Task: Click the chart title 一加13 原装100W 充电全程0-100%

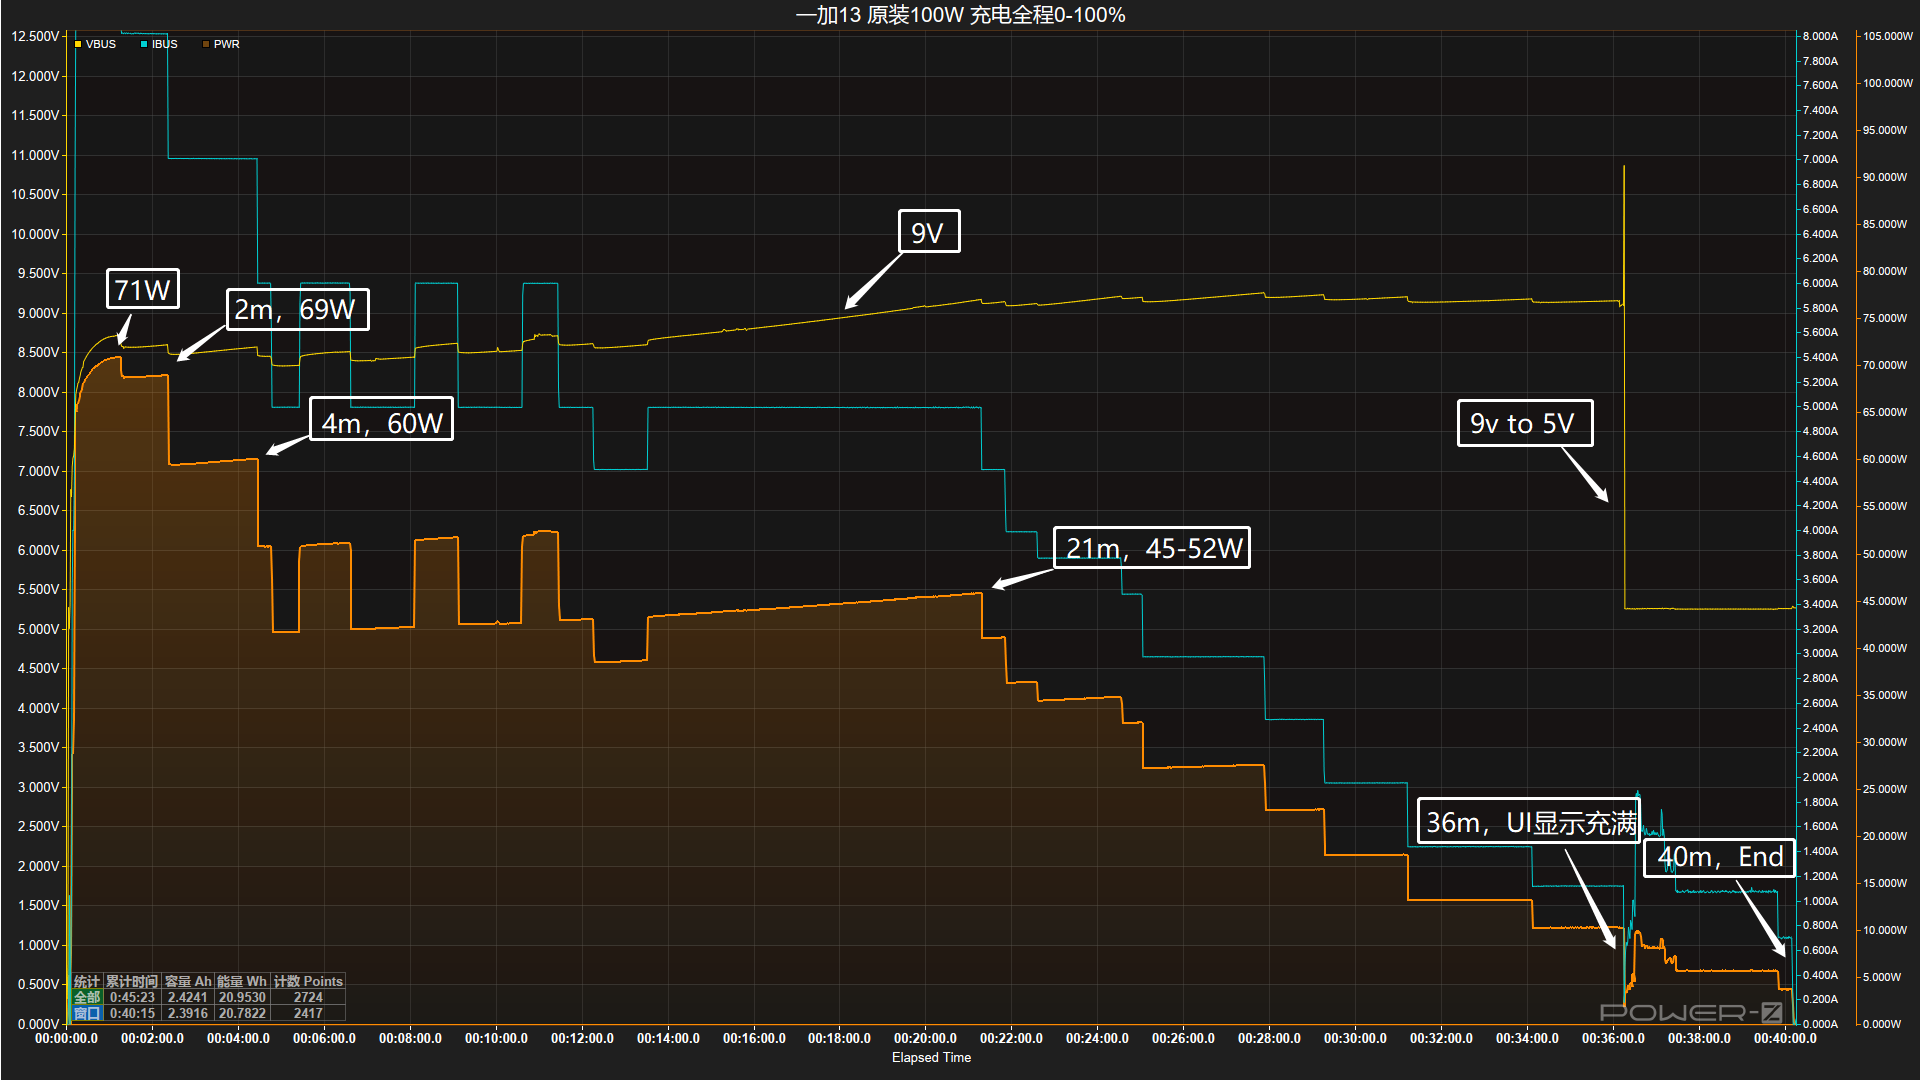Action: (x=960, y=15)
